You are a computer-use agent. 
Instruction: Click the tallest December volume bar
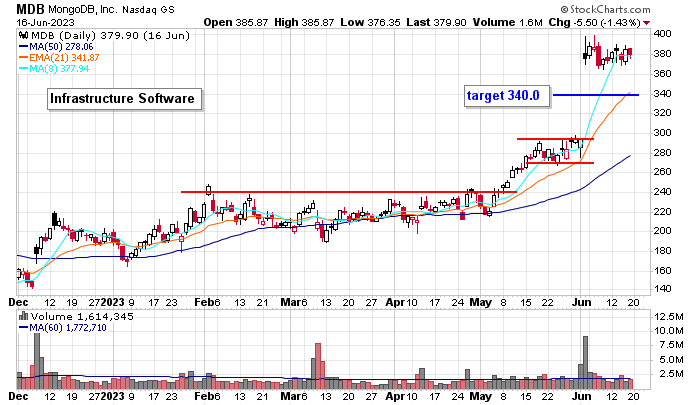(37, 361)
